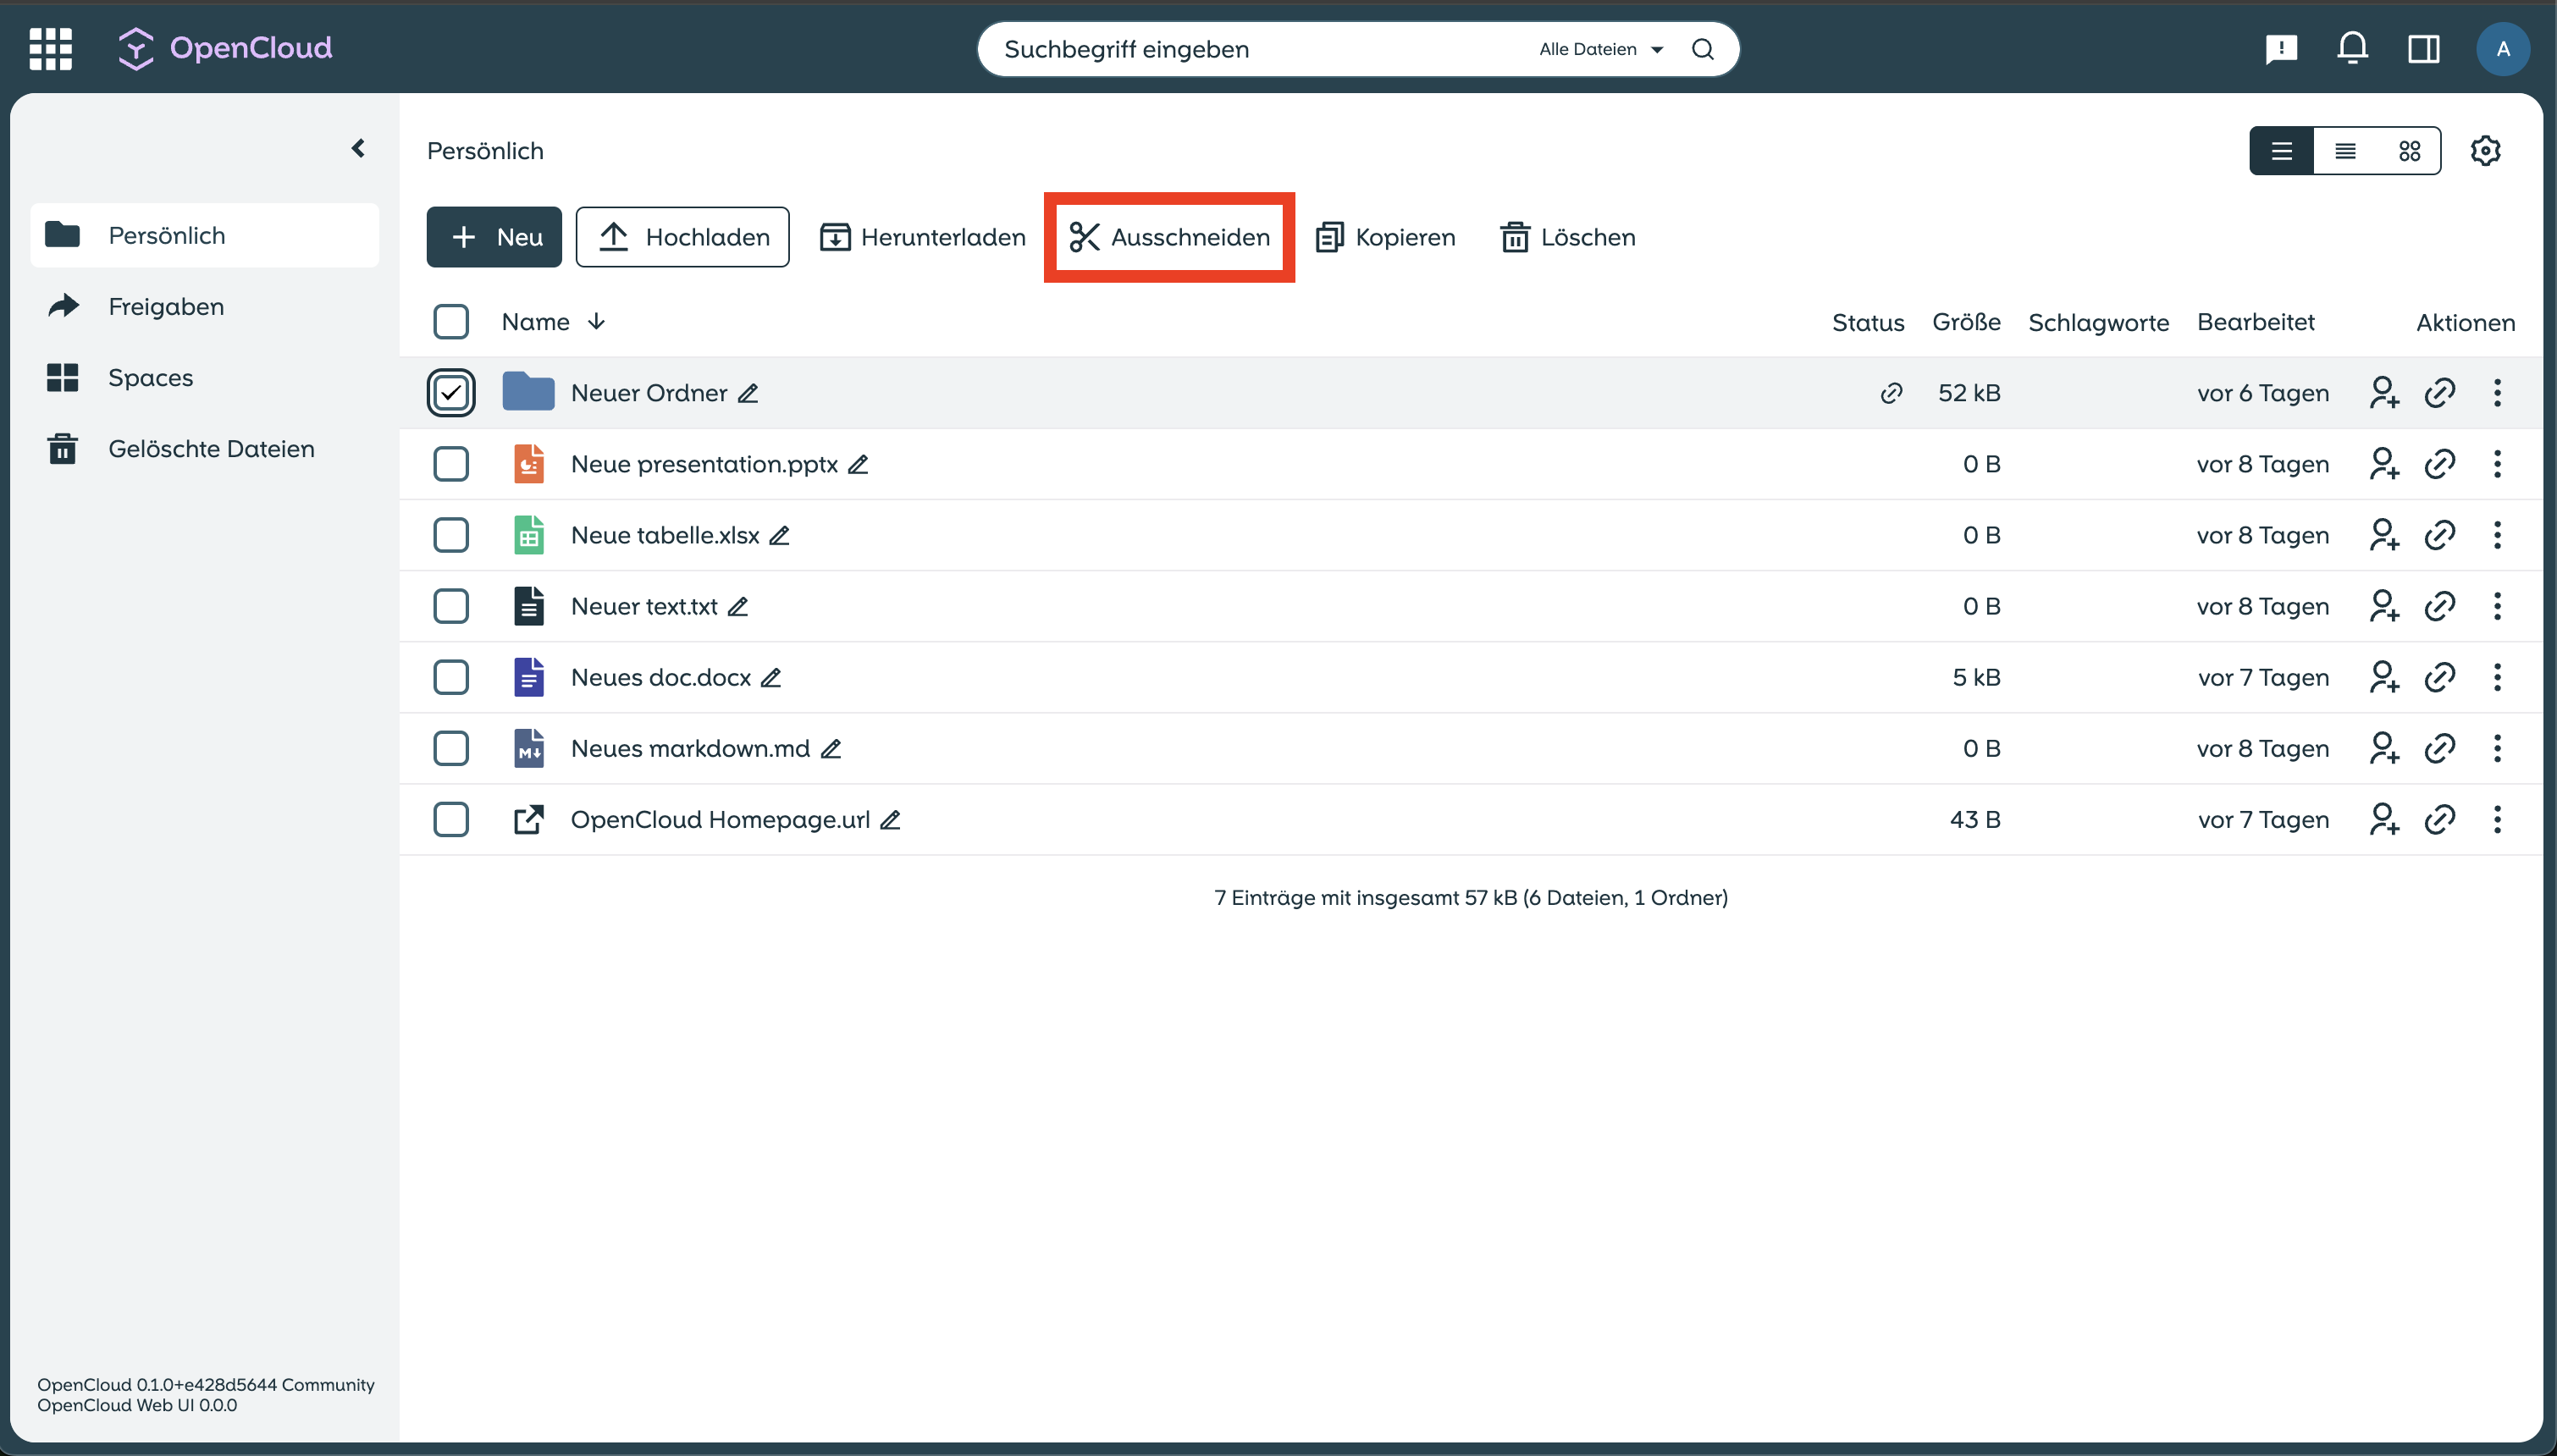Click the Persönlich breadcrumb
The image size is (2557, 1456).
pos(485,151)
